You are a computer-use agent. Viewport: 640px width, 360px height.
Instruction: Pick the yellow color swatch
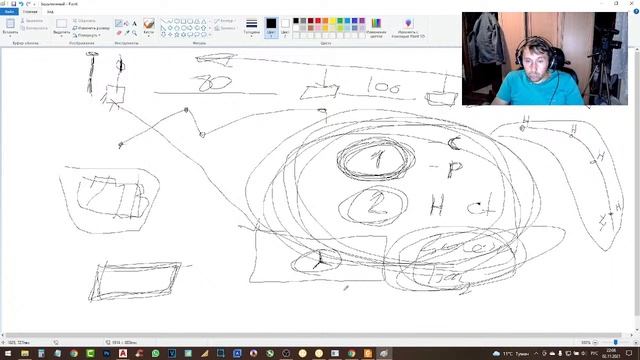333,21
